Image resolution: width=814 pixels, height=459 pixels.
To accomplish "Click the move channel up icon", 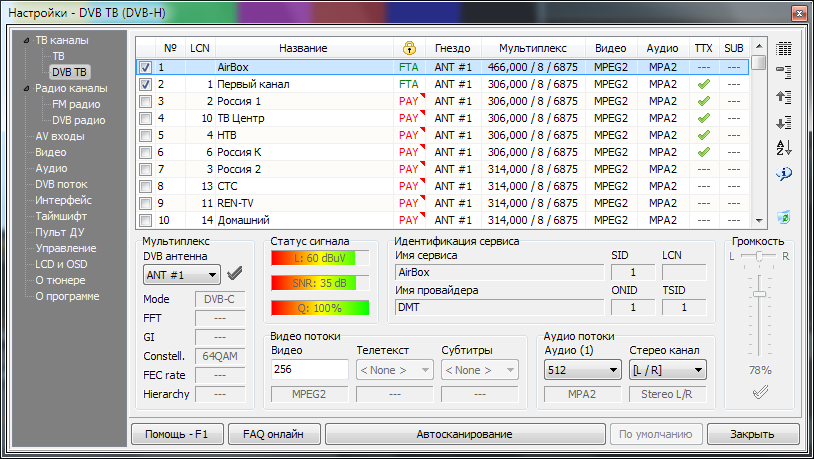I will pyautogui.click(x=784, y=97).
